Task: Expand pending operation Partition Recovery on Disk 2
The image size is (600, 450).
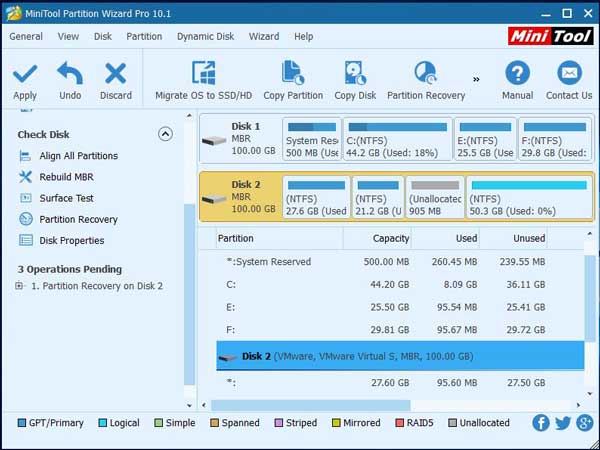Action: (x=19, y=286)
